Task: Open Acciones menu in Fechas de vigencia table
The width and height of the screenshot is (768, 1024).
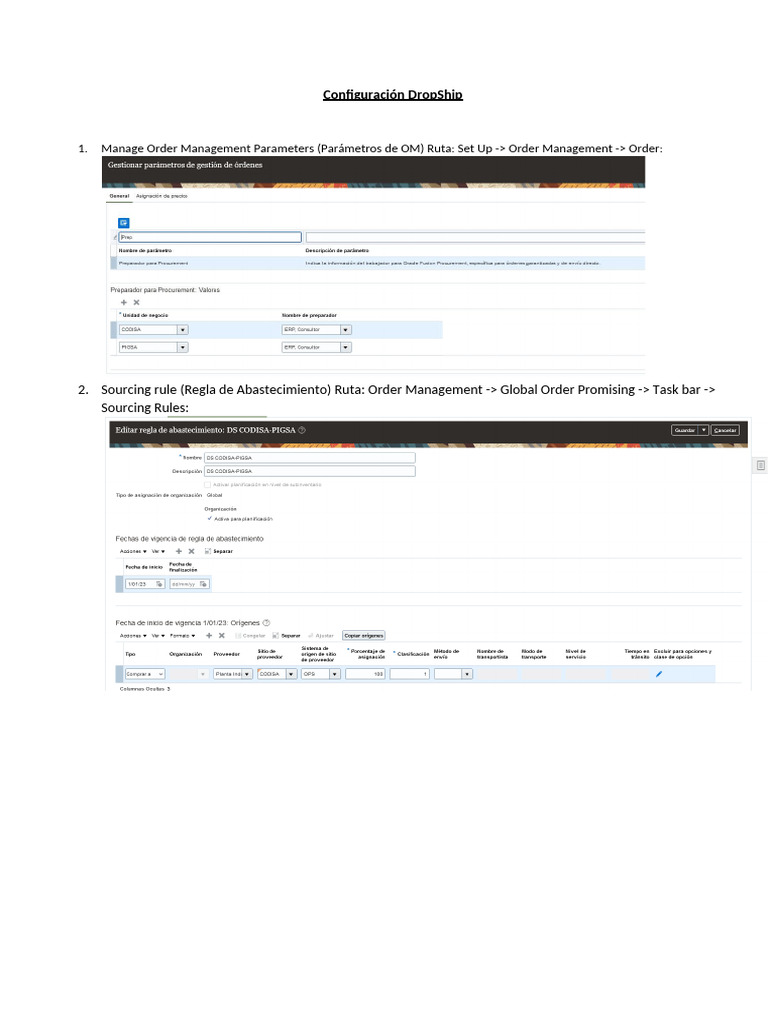Action: [133, 551]
